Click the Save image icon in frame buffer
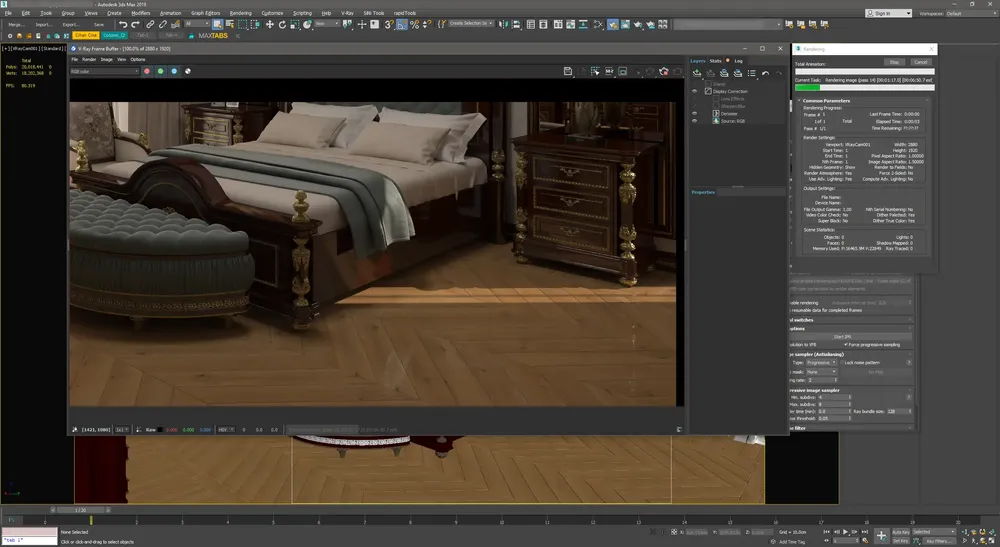 pyautogui.click(x=568, y=71)
